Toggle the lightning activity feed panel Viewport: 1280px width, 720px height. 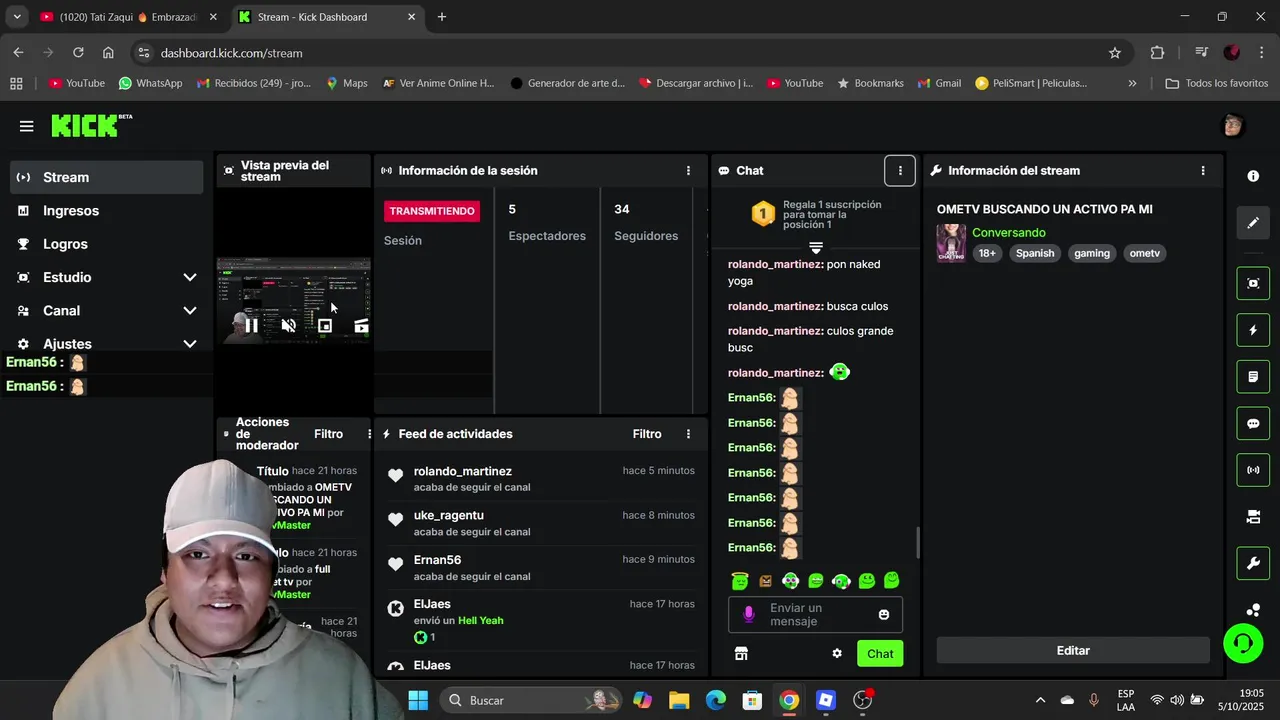[1253, 330]
